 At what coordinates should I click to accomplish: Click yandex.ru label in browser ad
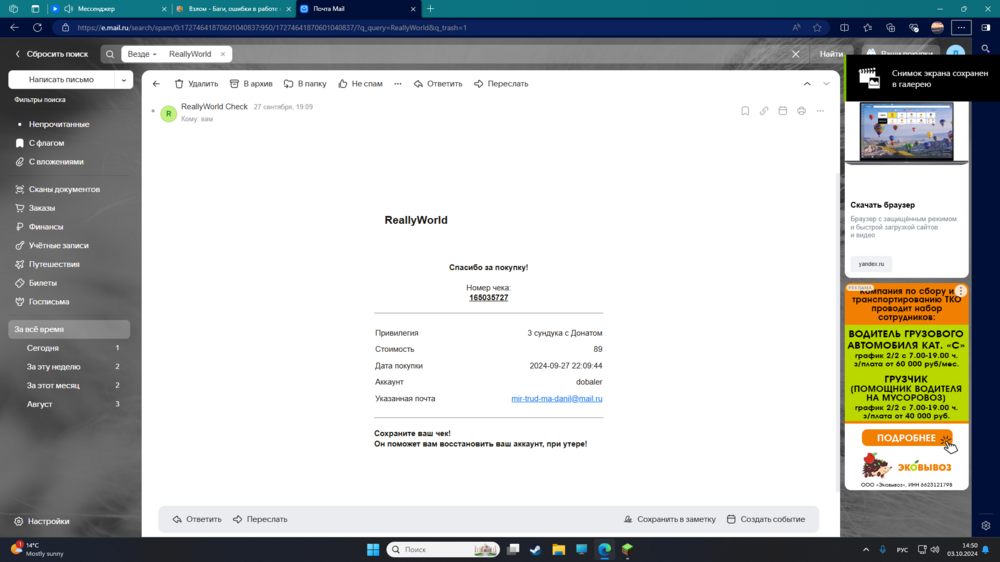pyautogui.click(x=871, y=264)
